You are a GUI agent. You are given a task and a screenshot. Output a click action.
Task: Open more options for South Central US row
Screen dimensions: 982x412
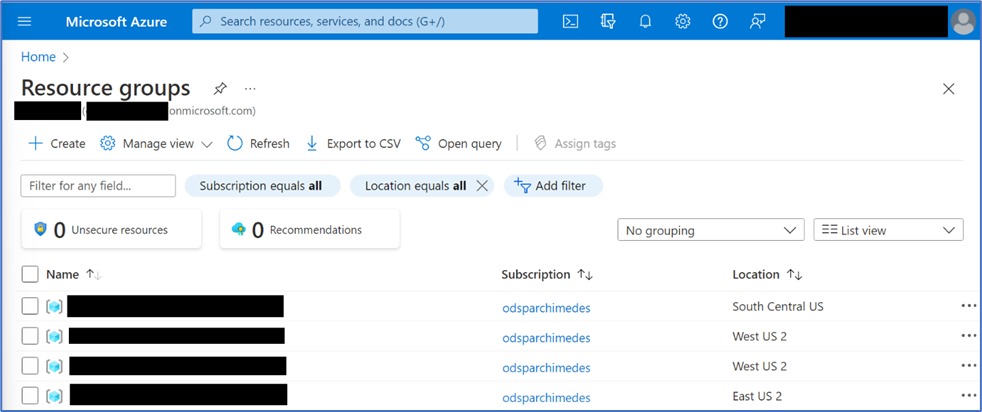point(968,306)
